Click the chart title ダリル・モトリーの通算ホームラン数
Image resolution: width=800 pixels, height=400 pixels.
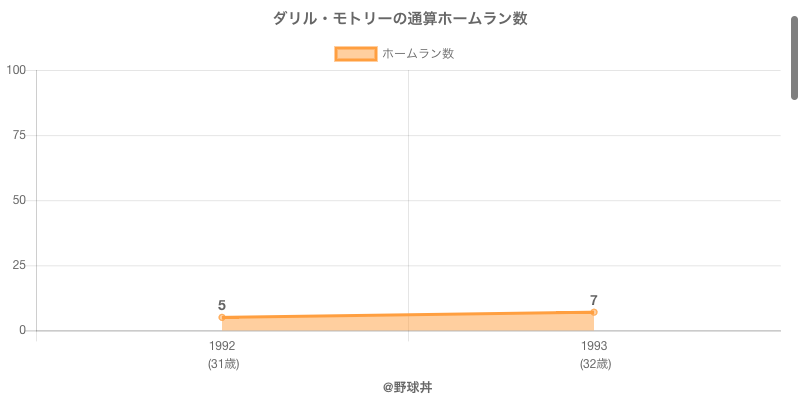(x=400, y=18)
